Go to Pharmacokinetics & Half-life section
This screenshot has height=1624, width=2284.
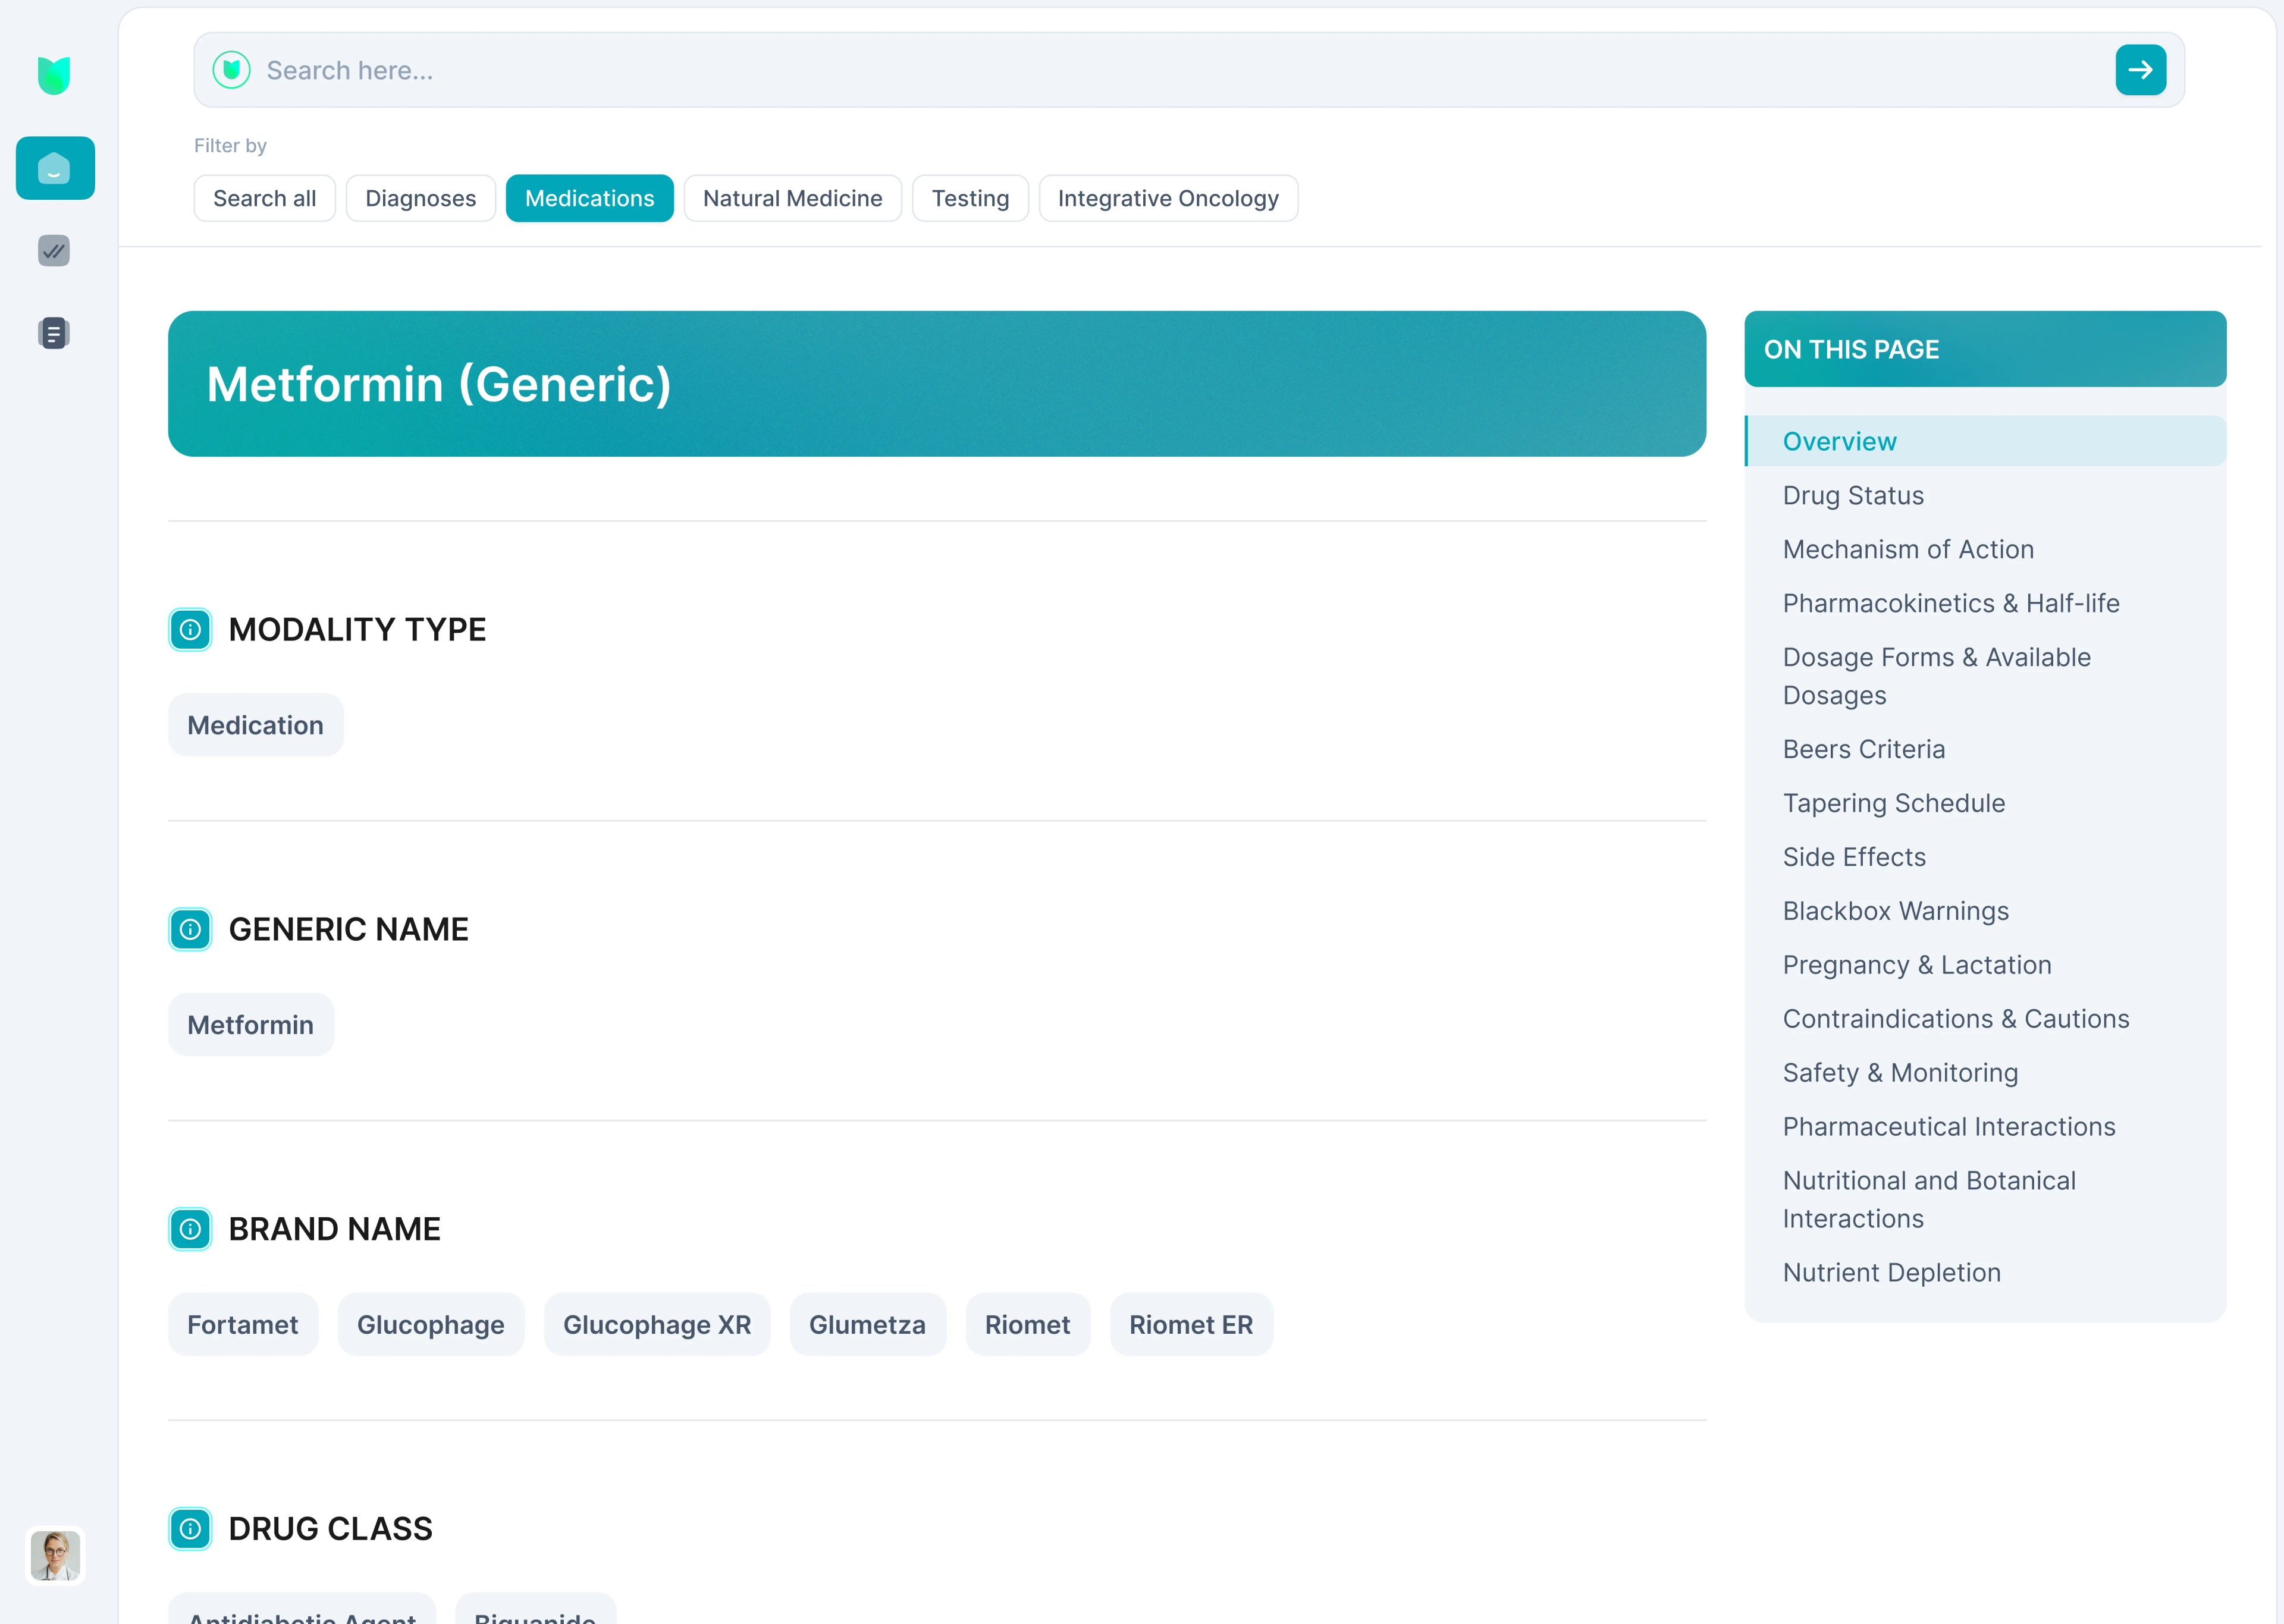coord(1951,603)
